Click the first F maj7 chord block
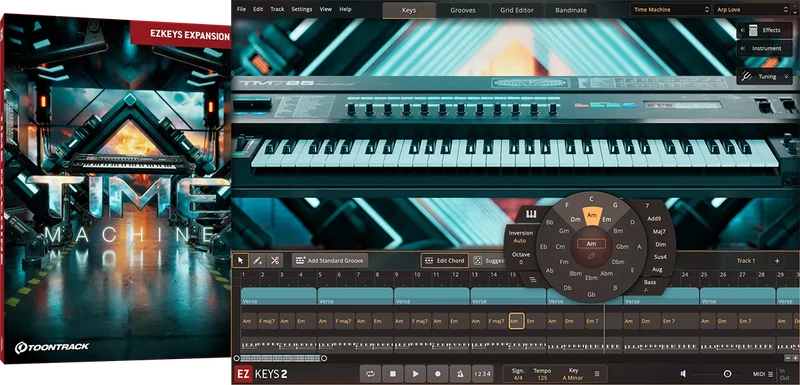The width and height of the screenshot is (800, 385). pos(267,321)
